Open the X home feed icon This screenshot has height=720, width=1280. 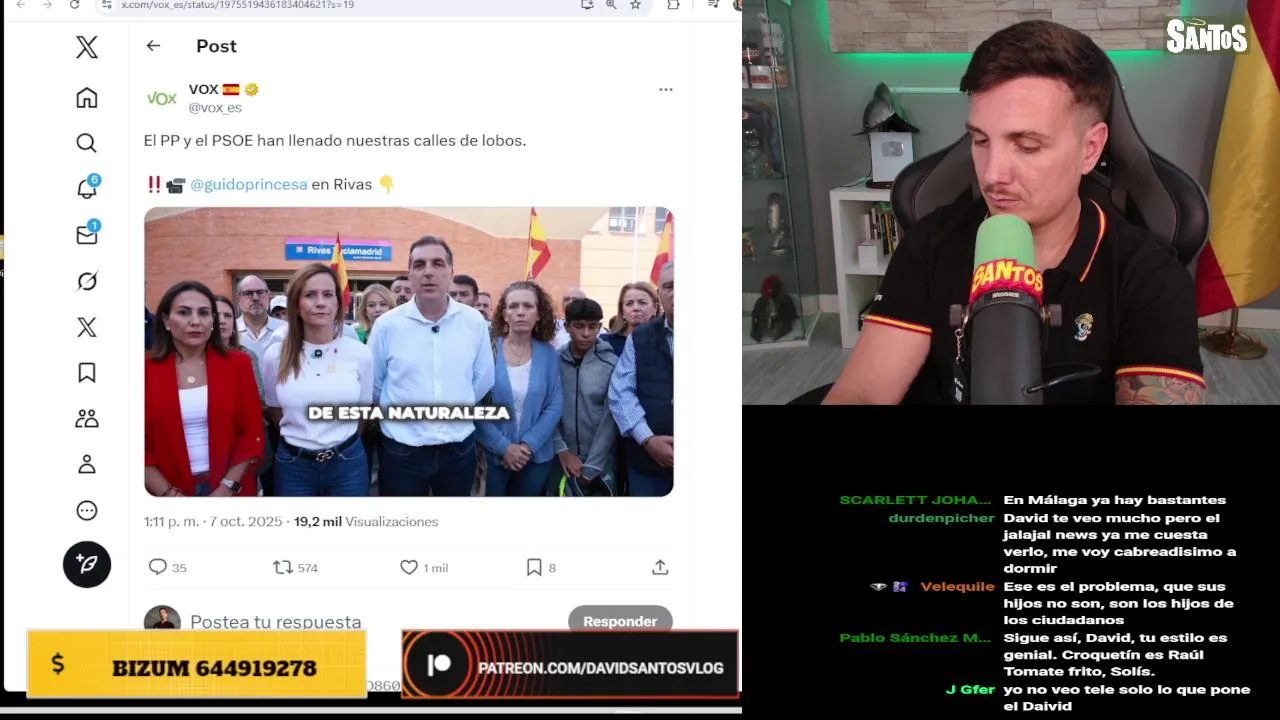pyautogui.click(x=87, y=97)
